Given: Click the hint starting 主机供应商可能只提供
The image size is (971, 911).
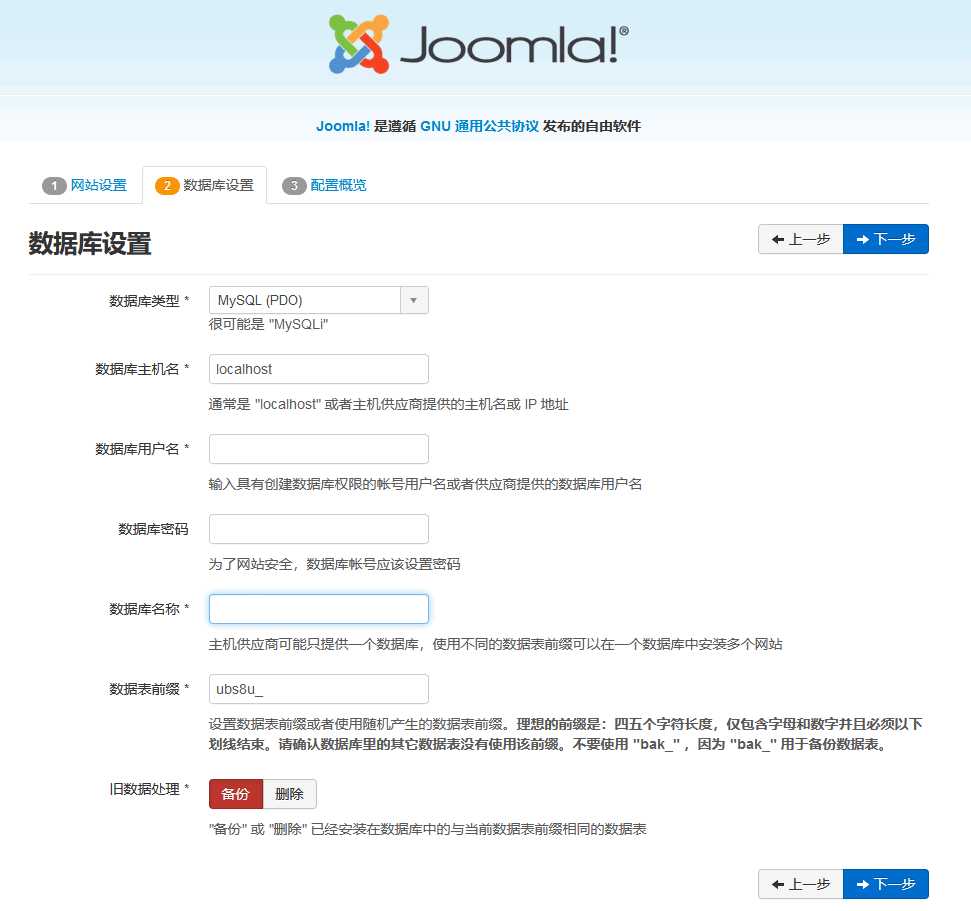Looking at the screenshot, I should tap(495, 644).
